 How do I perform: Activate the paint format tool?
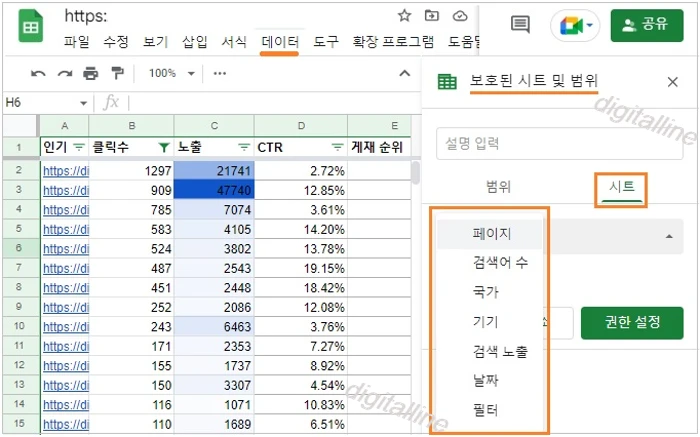pyautogui.click(x=117, y=73)
